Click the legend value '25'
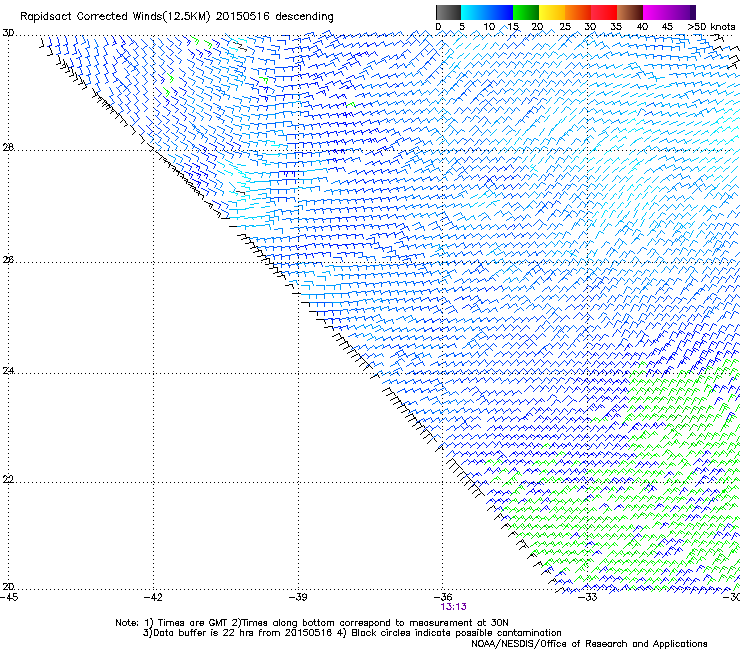Image resolution: width=740 pixels, height=650 pixels. click(x=565, y=27)
